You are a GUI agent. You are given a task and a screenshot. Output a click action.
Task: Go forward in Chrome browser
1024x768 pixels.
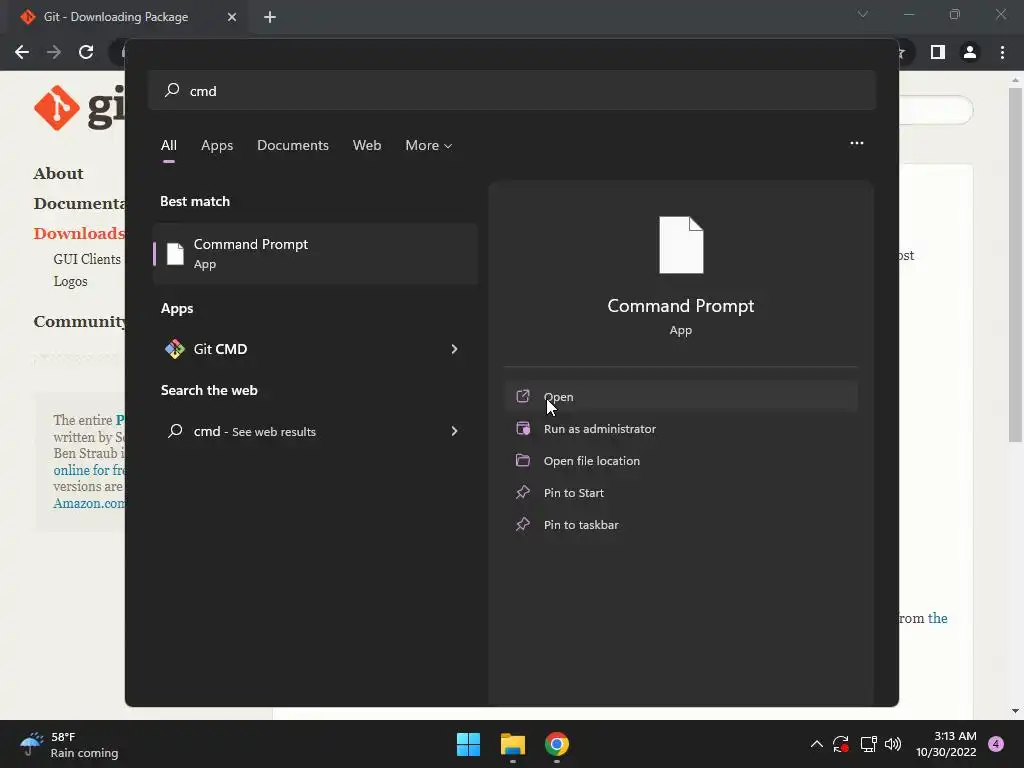[x=54, y=52]
